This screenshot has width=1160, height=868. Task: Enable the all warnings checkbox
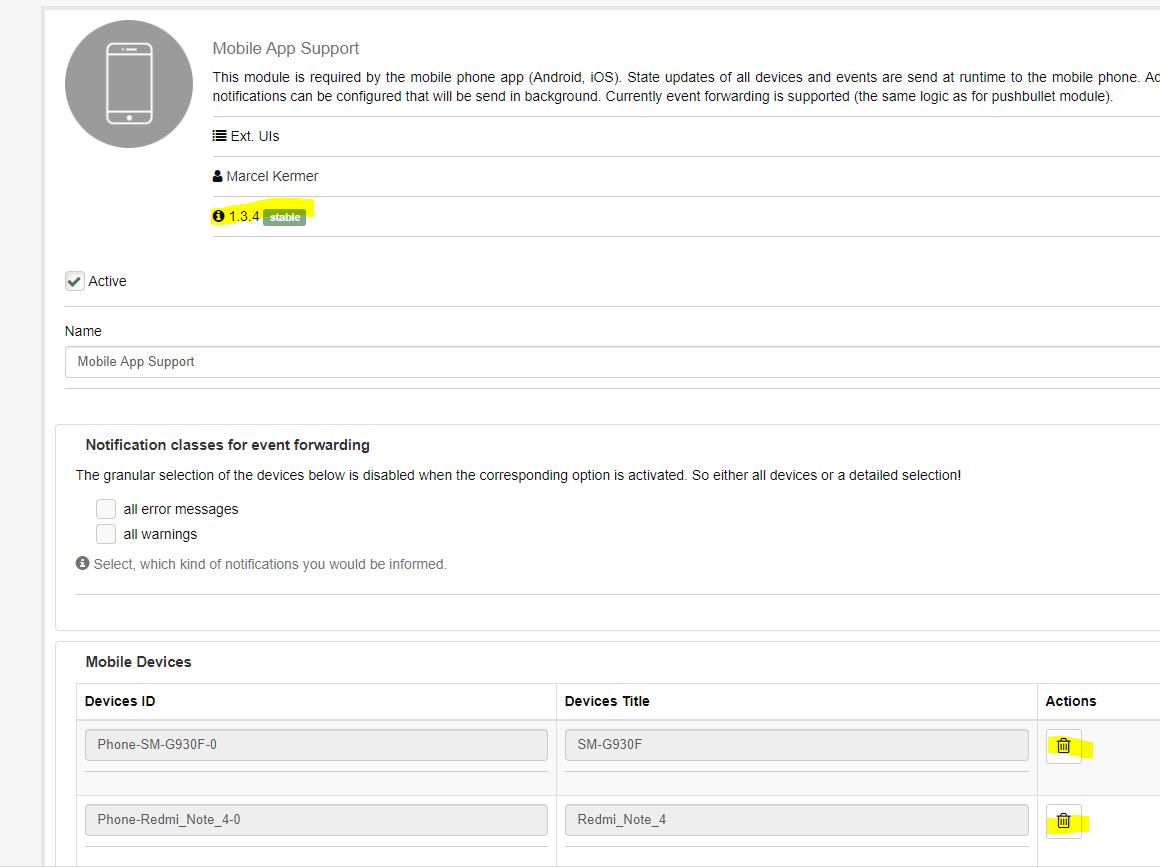point(106,534)
